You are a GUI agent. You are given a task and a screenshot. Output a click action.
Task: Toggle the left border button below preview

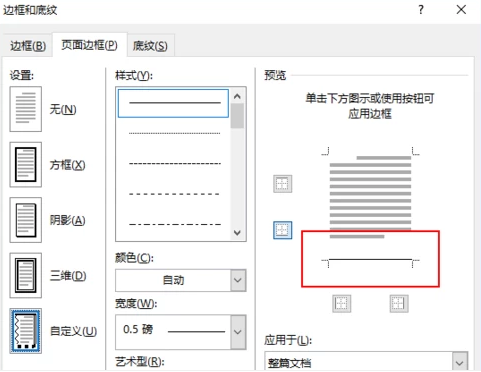click(x=342, y=304)
